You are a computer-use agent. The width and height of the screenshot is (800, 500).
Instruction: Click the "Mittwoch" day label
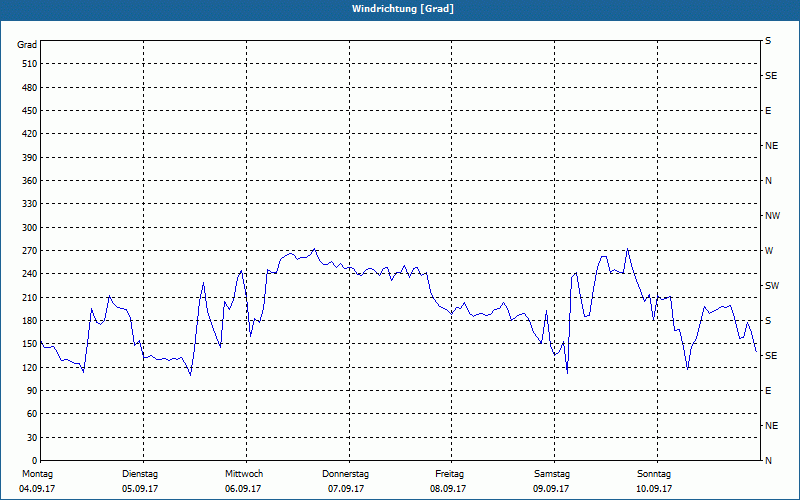[x=244, y=474]
